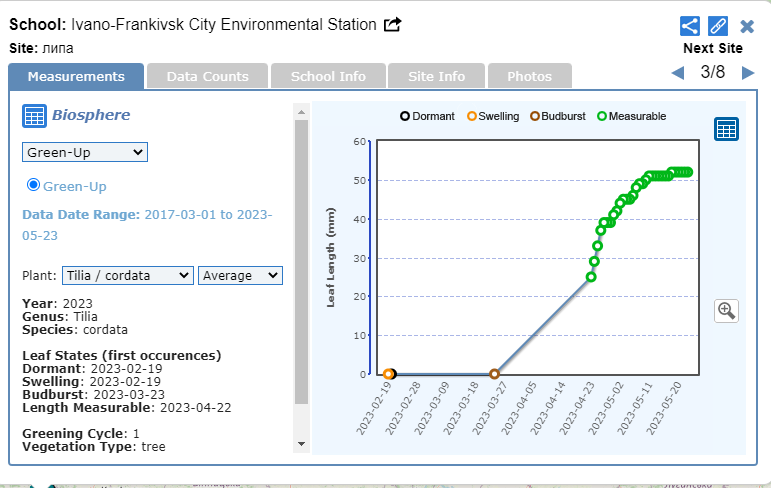This screenshot has height=488, width=771.
Task: Expand the Average dropdown
Action: click(x=240, y=275)
